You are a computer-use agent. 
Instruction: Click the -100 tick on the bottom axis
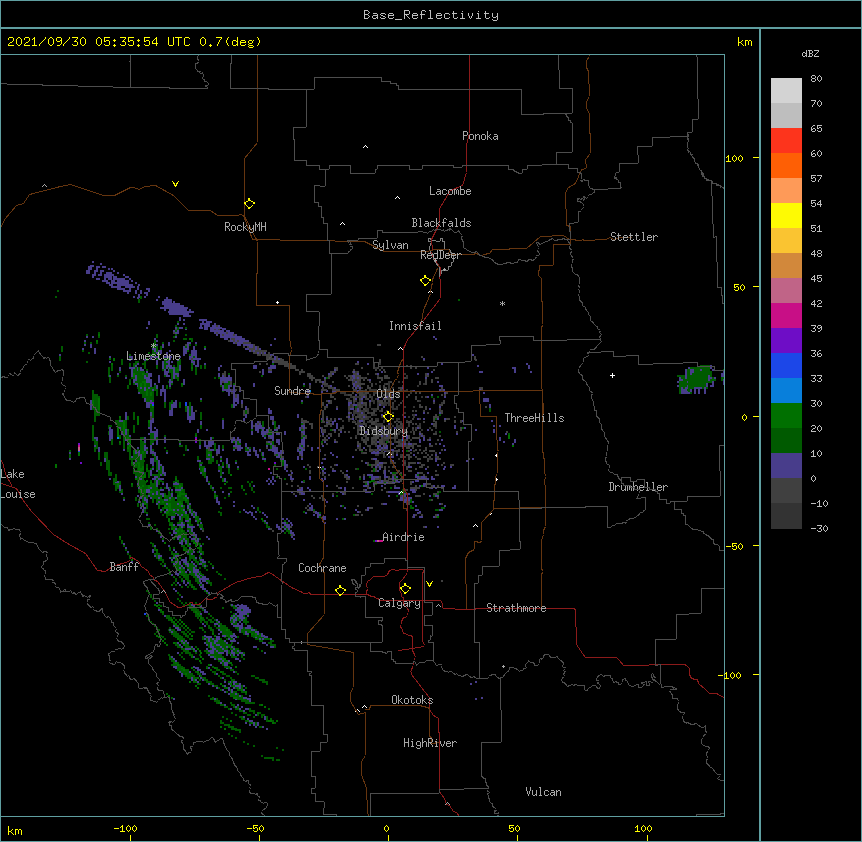pyautogui.click(x=125, y=828)
